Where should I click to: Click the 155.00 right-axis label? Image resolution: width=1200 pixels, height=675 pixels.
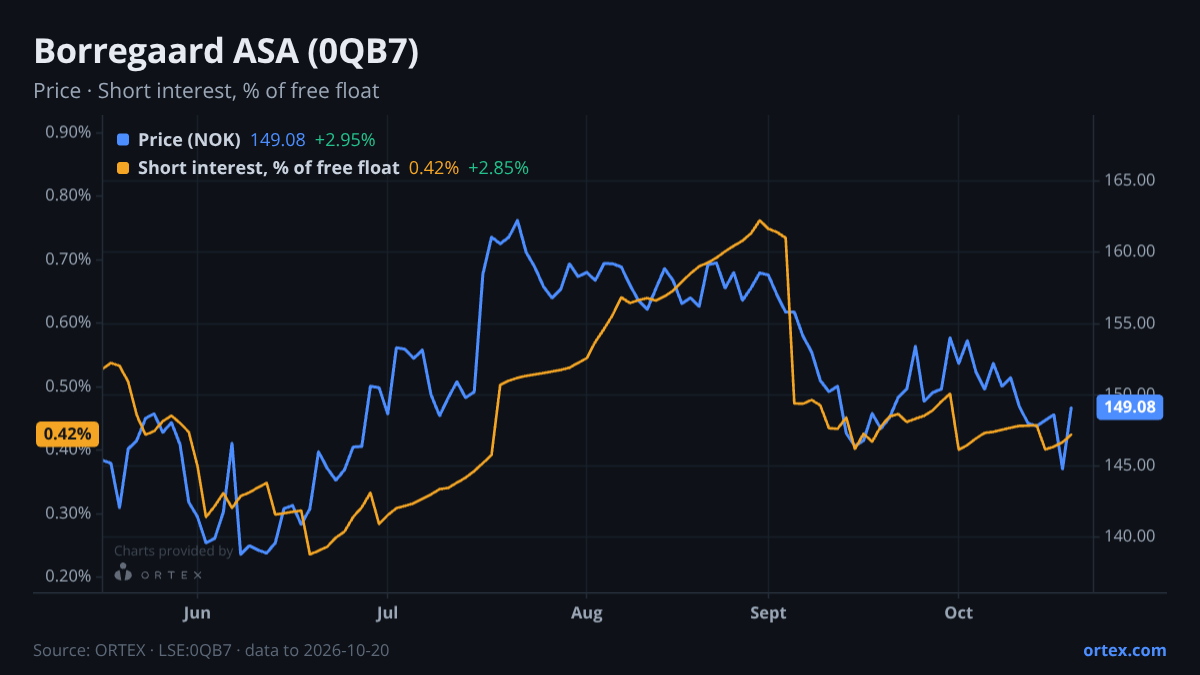(1130, 323)
